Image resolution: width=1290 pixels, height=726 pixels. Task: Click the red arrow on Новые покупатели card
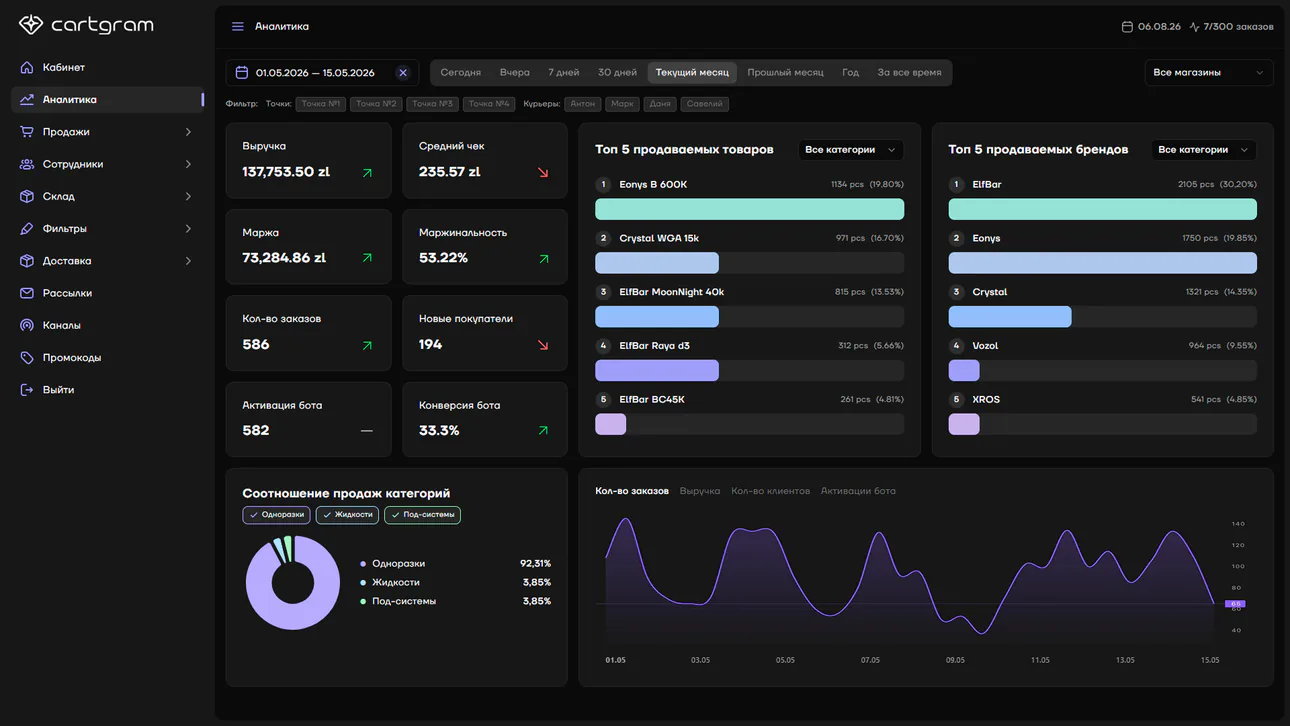[543, 345]
